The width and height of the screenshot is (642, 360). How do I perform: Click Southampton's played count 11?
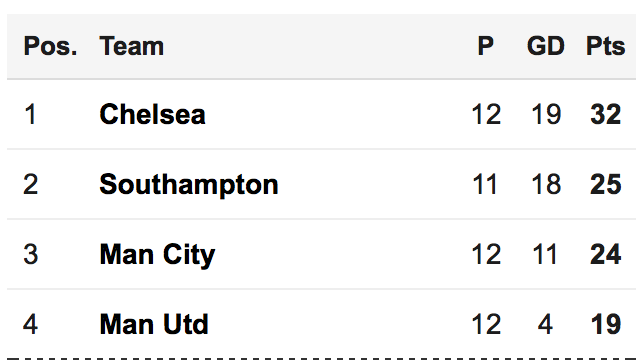click(485, 184)
